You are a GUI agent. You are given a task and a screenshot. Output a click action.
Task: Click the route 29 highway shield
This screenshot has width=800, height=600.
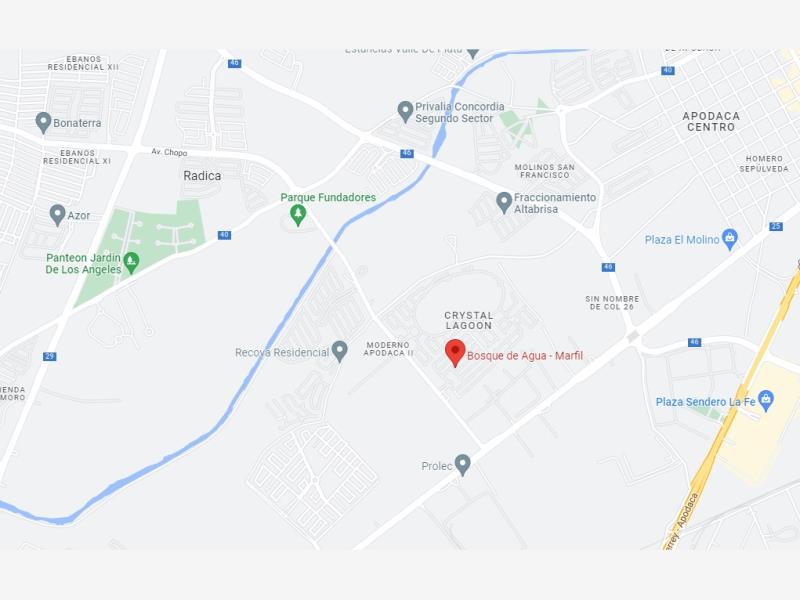(x=49, y=356)
